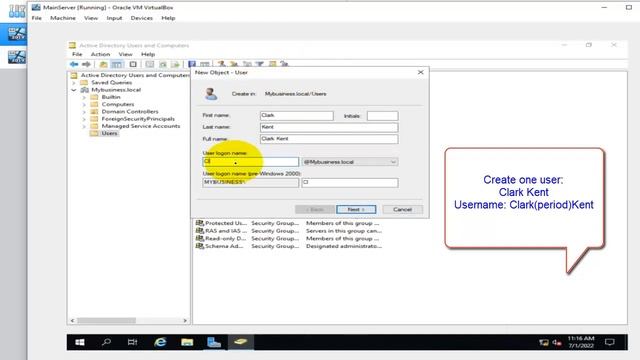Click the Last name field
The height and width of the screenshot is (360, 640).
(x=329, y=127)
